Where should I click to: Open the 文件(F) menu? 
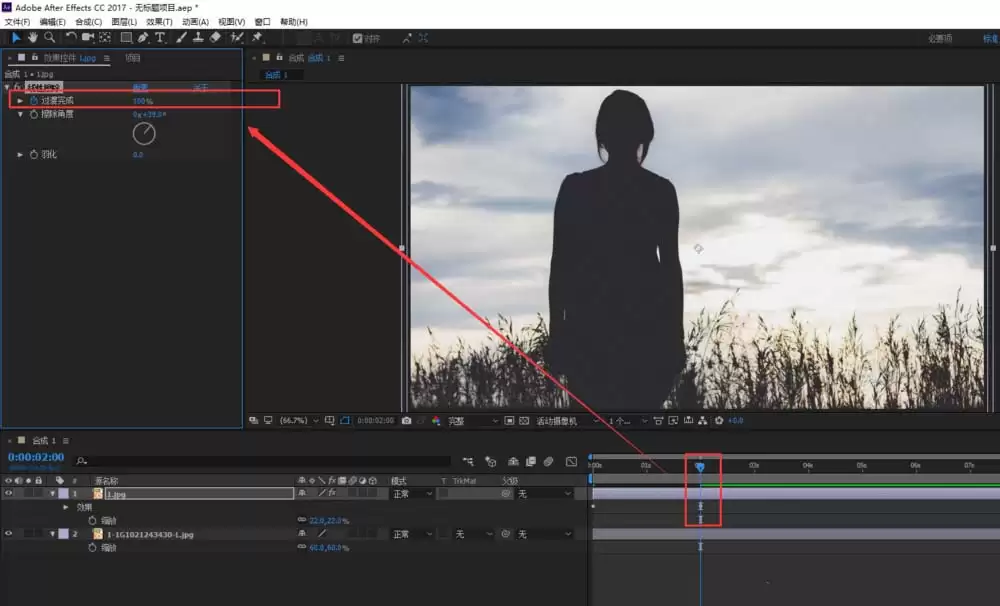tap(17, 22)
